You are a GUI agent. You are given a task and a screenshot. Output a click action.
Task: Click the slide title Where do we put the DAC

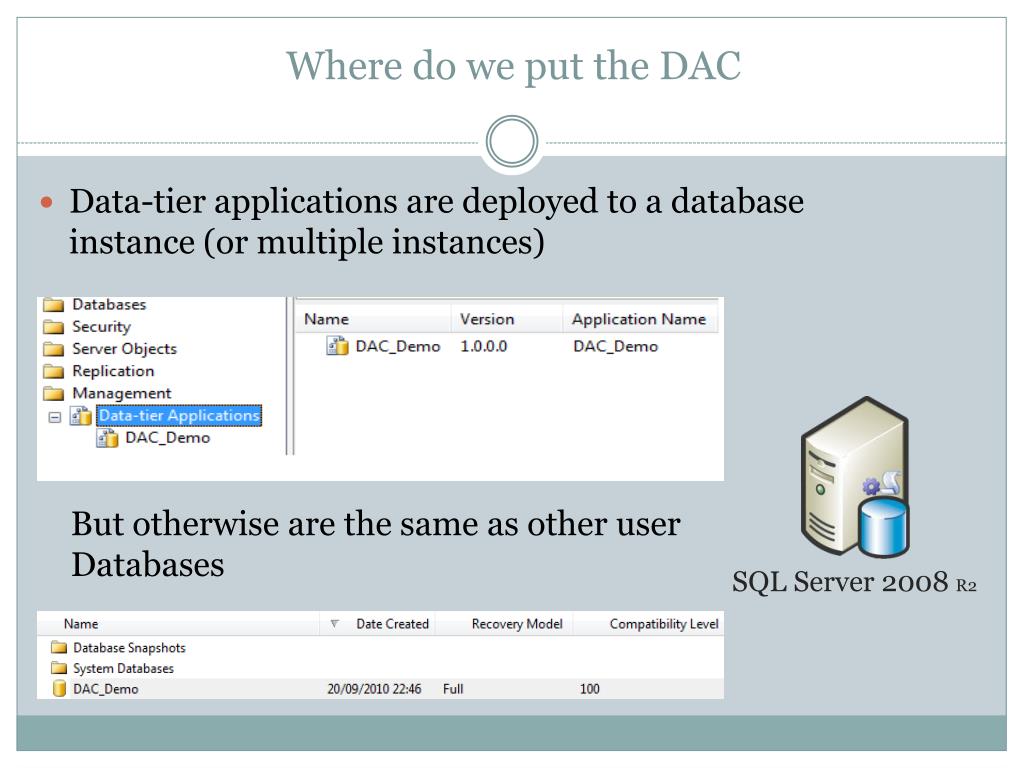[x=513, y=66]
